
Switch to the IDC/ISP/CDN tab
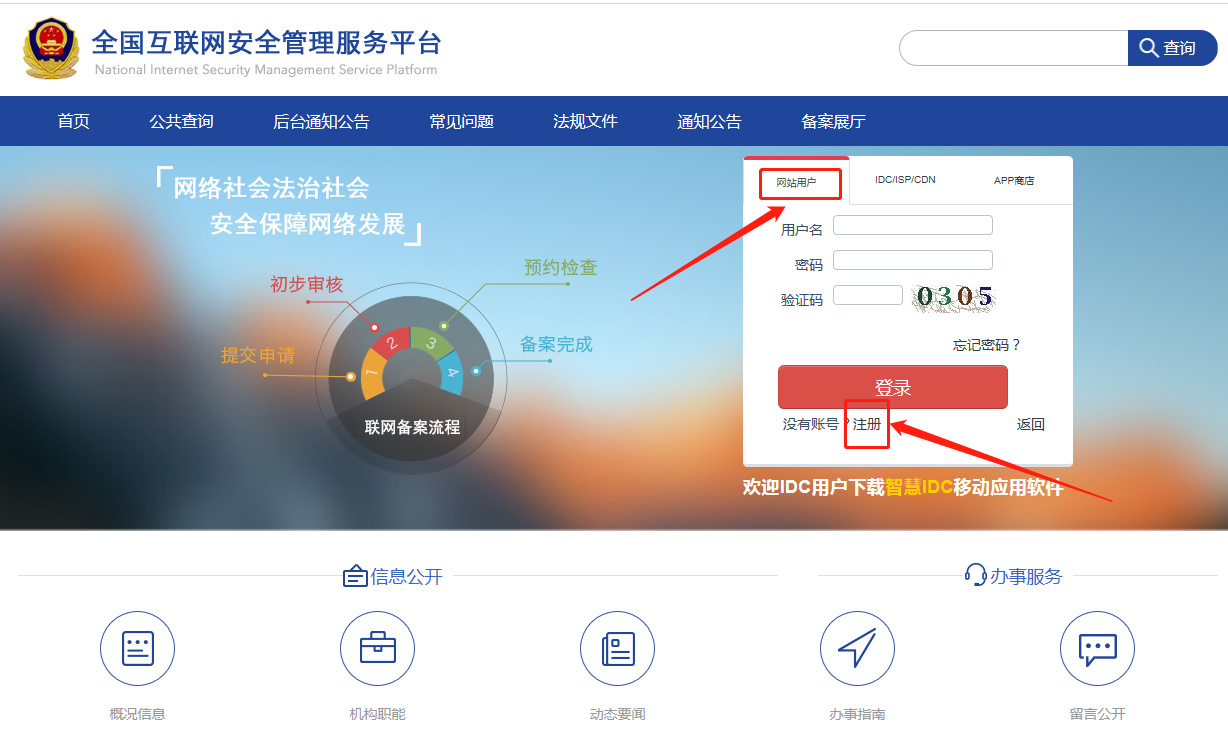pos(905,180)
